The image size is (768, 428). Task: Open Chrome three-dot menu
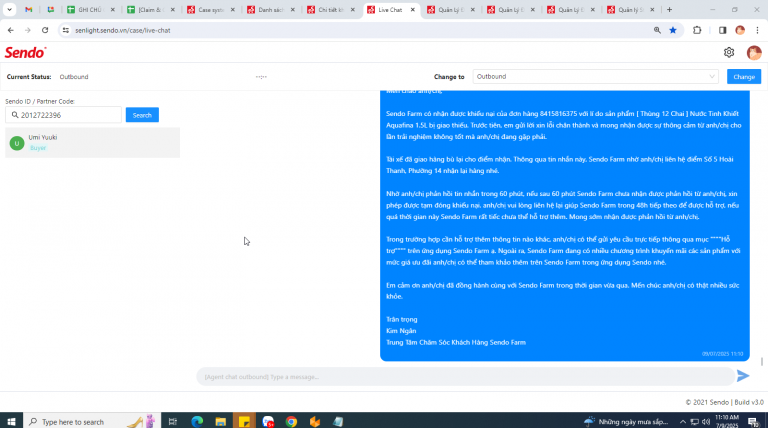[757, 30]
